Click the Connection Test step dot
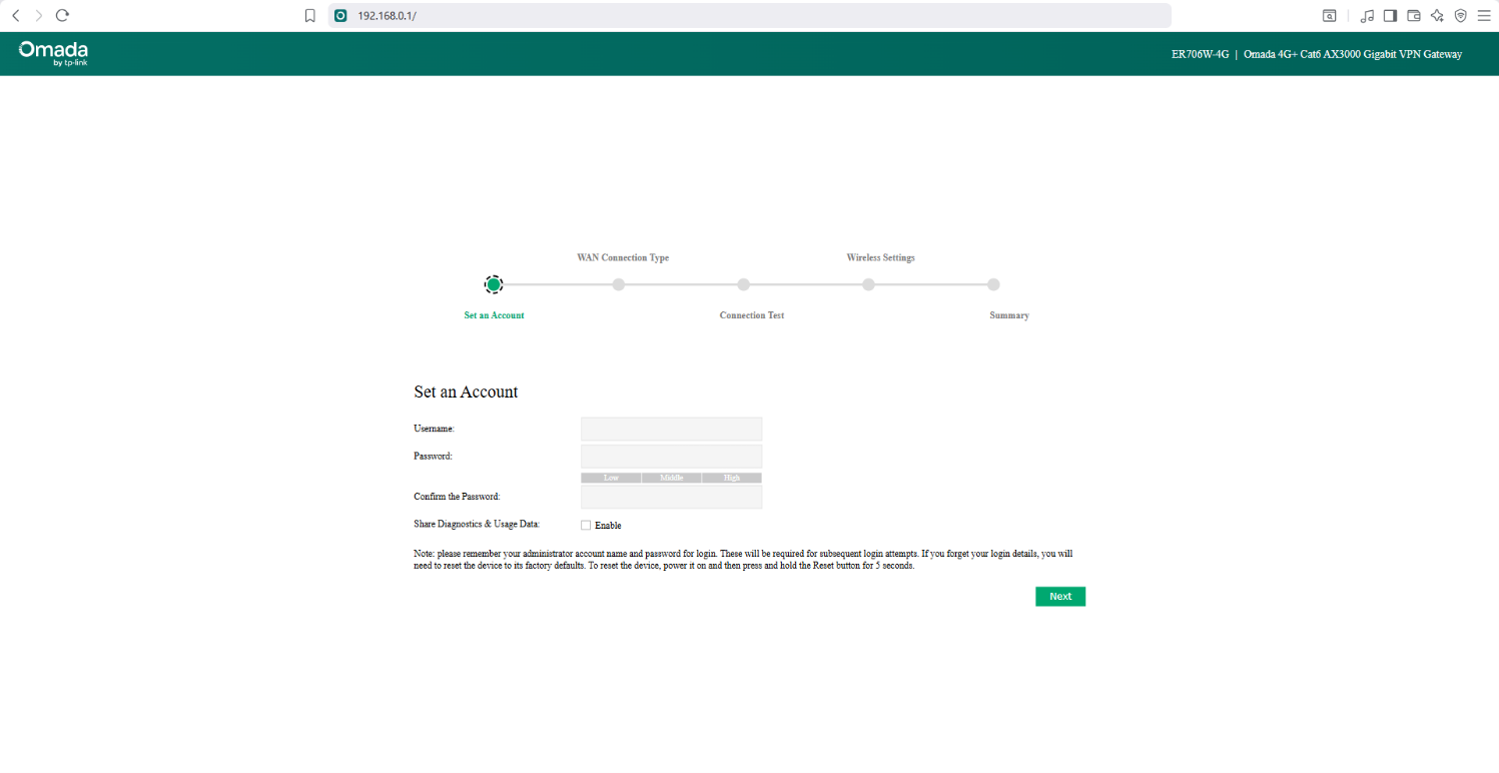Image resolution: width=1499 pixels, height=773 pixels. (744, 285)
